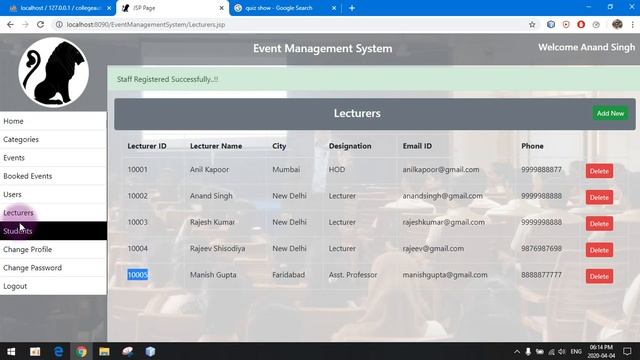Delete lecturer Manish Gupta

coord(599,276)
